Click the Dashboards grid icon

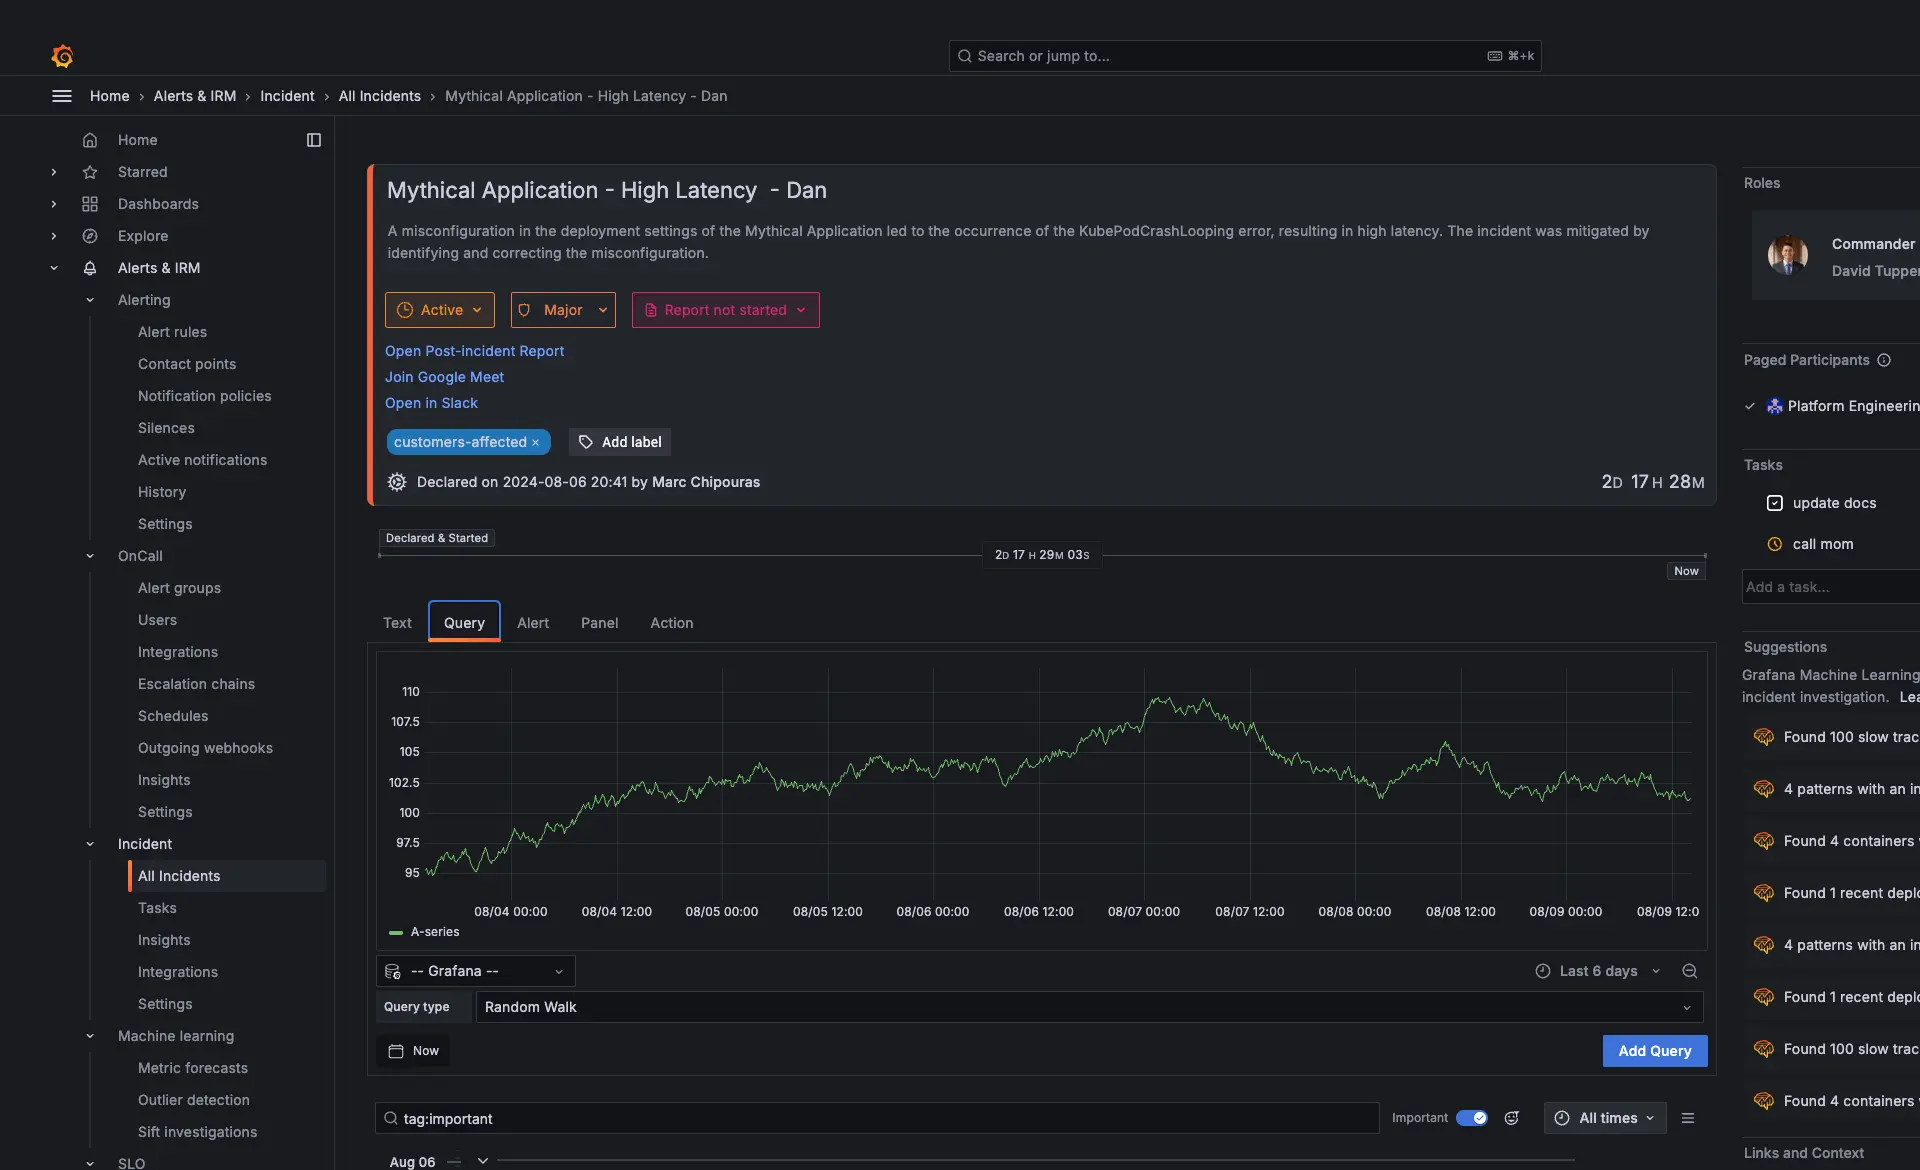tap(90, 204)
